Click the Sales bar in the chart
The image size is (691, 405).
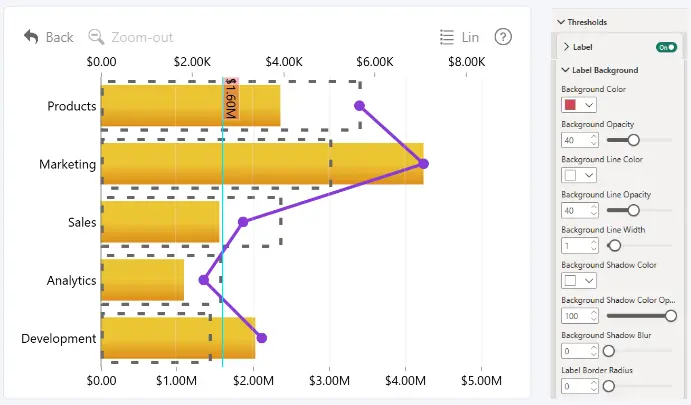160,222
